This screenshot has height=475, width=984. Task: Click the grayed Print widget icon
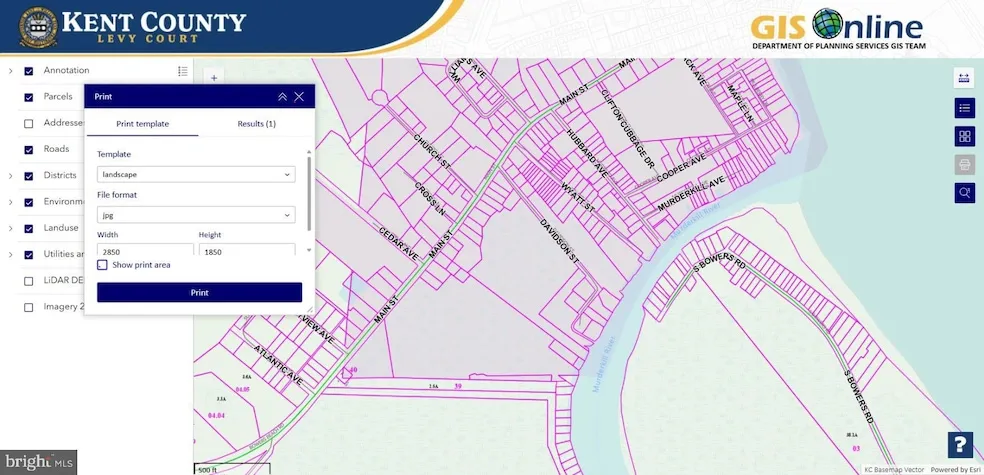click(964, 165)
